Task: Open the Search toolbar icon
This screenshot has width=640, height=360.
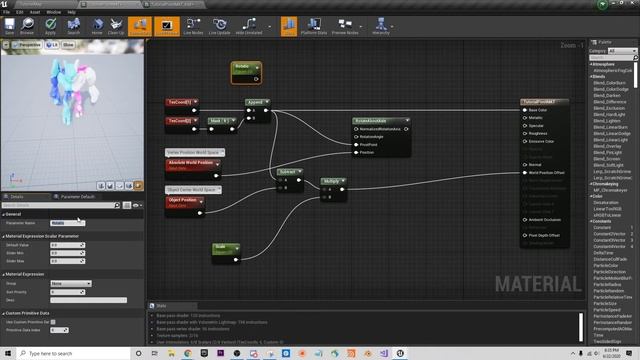Action: 73,27
